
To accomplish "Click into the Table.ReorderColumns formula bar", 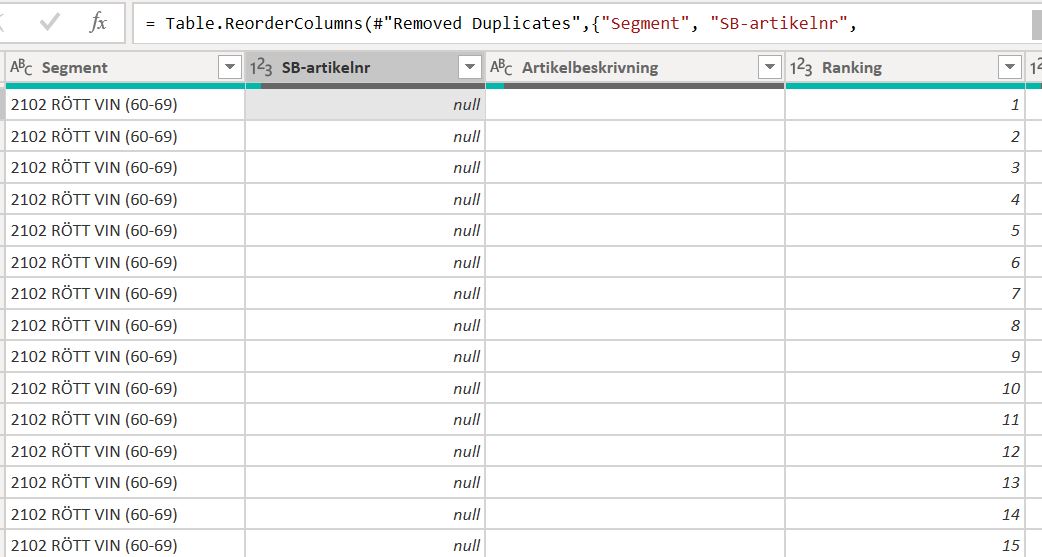I will [581, 23].
